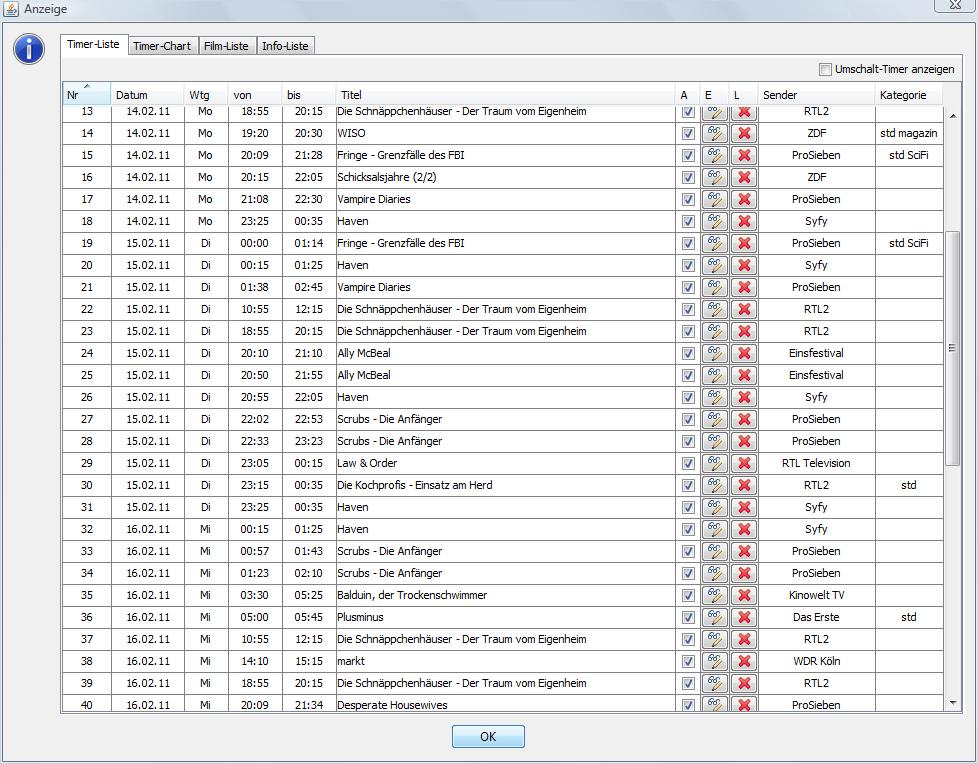Select the Timer-Liste tab
Image resolution: width=978 pixels, height=764 pixels.
tap(94, 44)
